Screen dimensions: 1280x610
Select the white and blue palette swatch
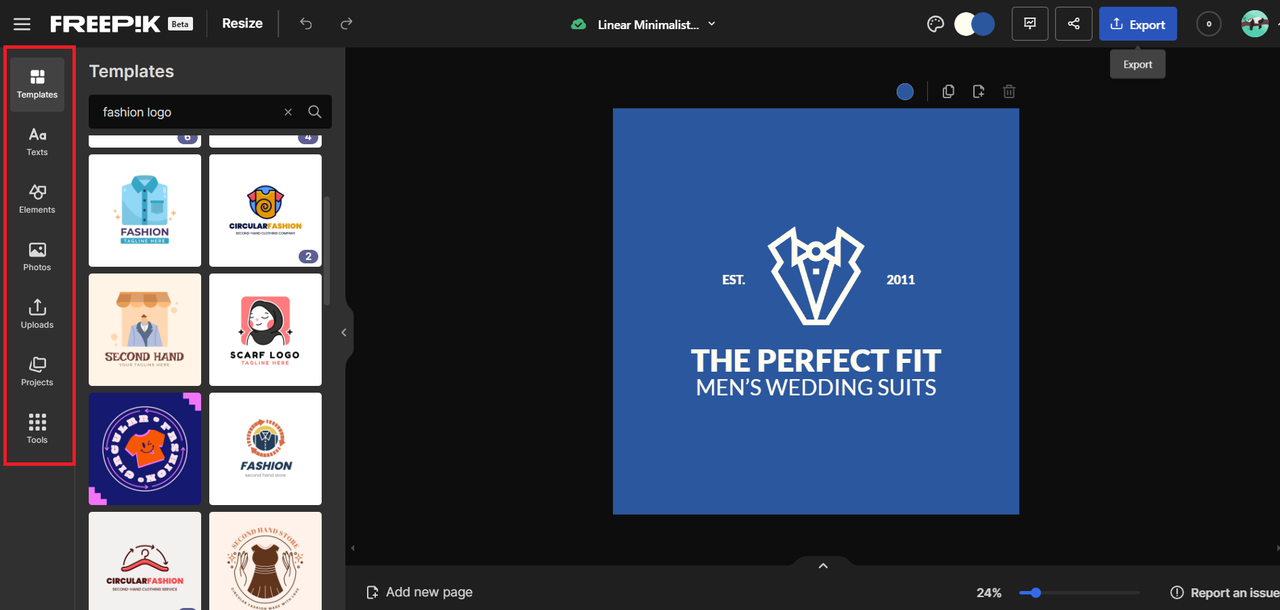pyautogui.click(x=974, y=24)
